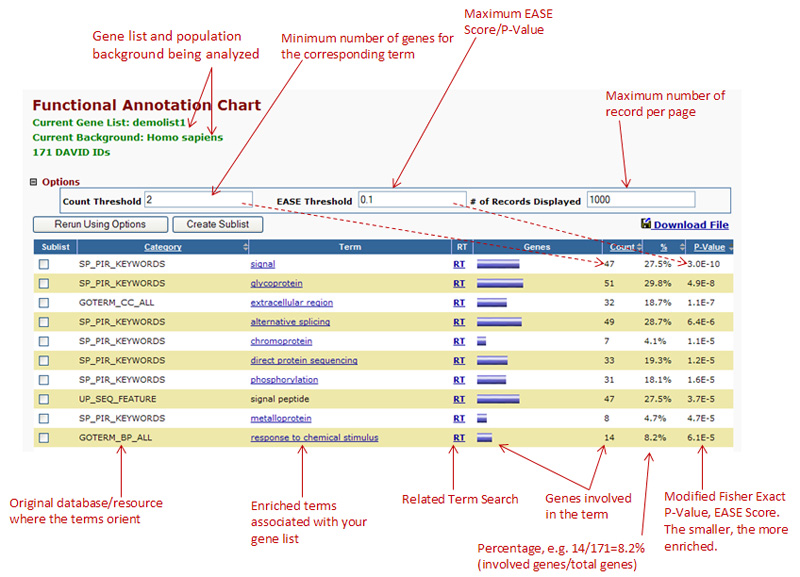Sort table by Count column header
This screenshot has height=577, width=800.
(622, 246)
